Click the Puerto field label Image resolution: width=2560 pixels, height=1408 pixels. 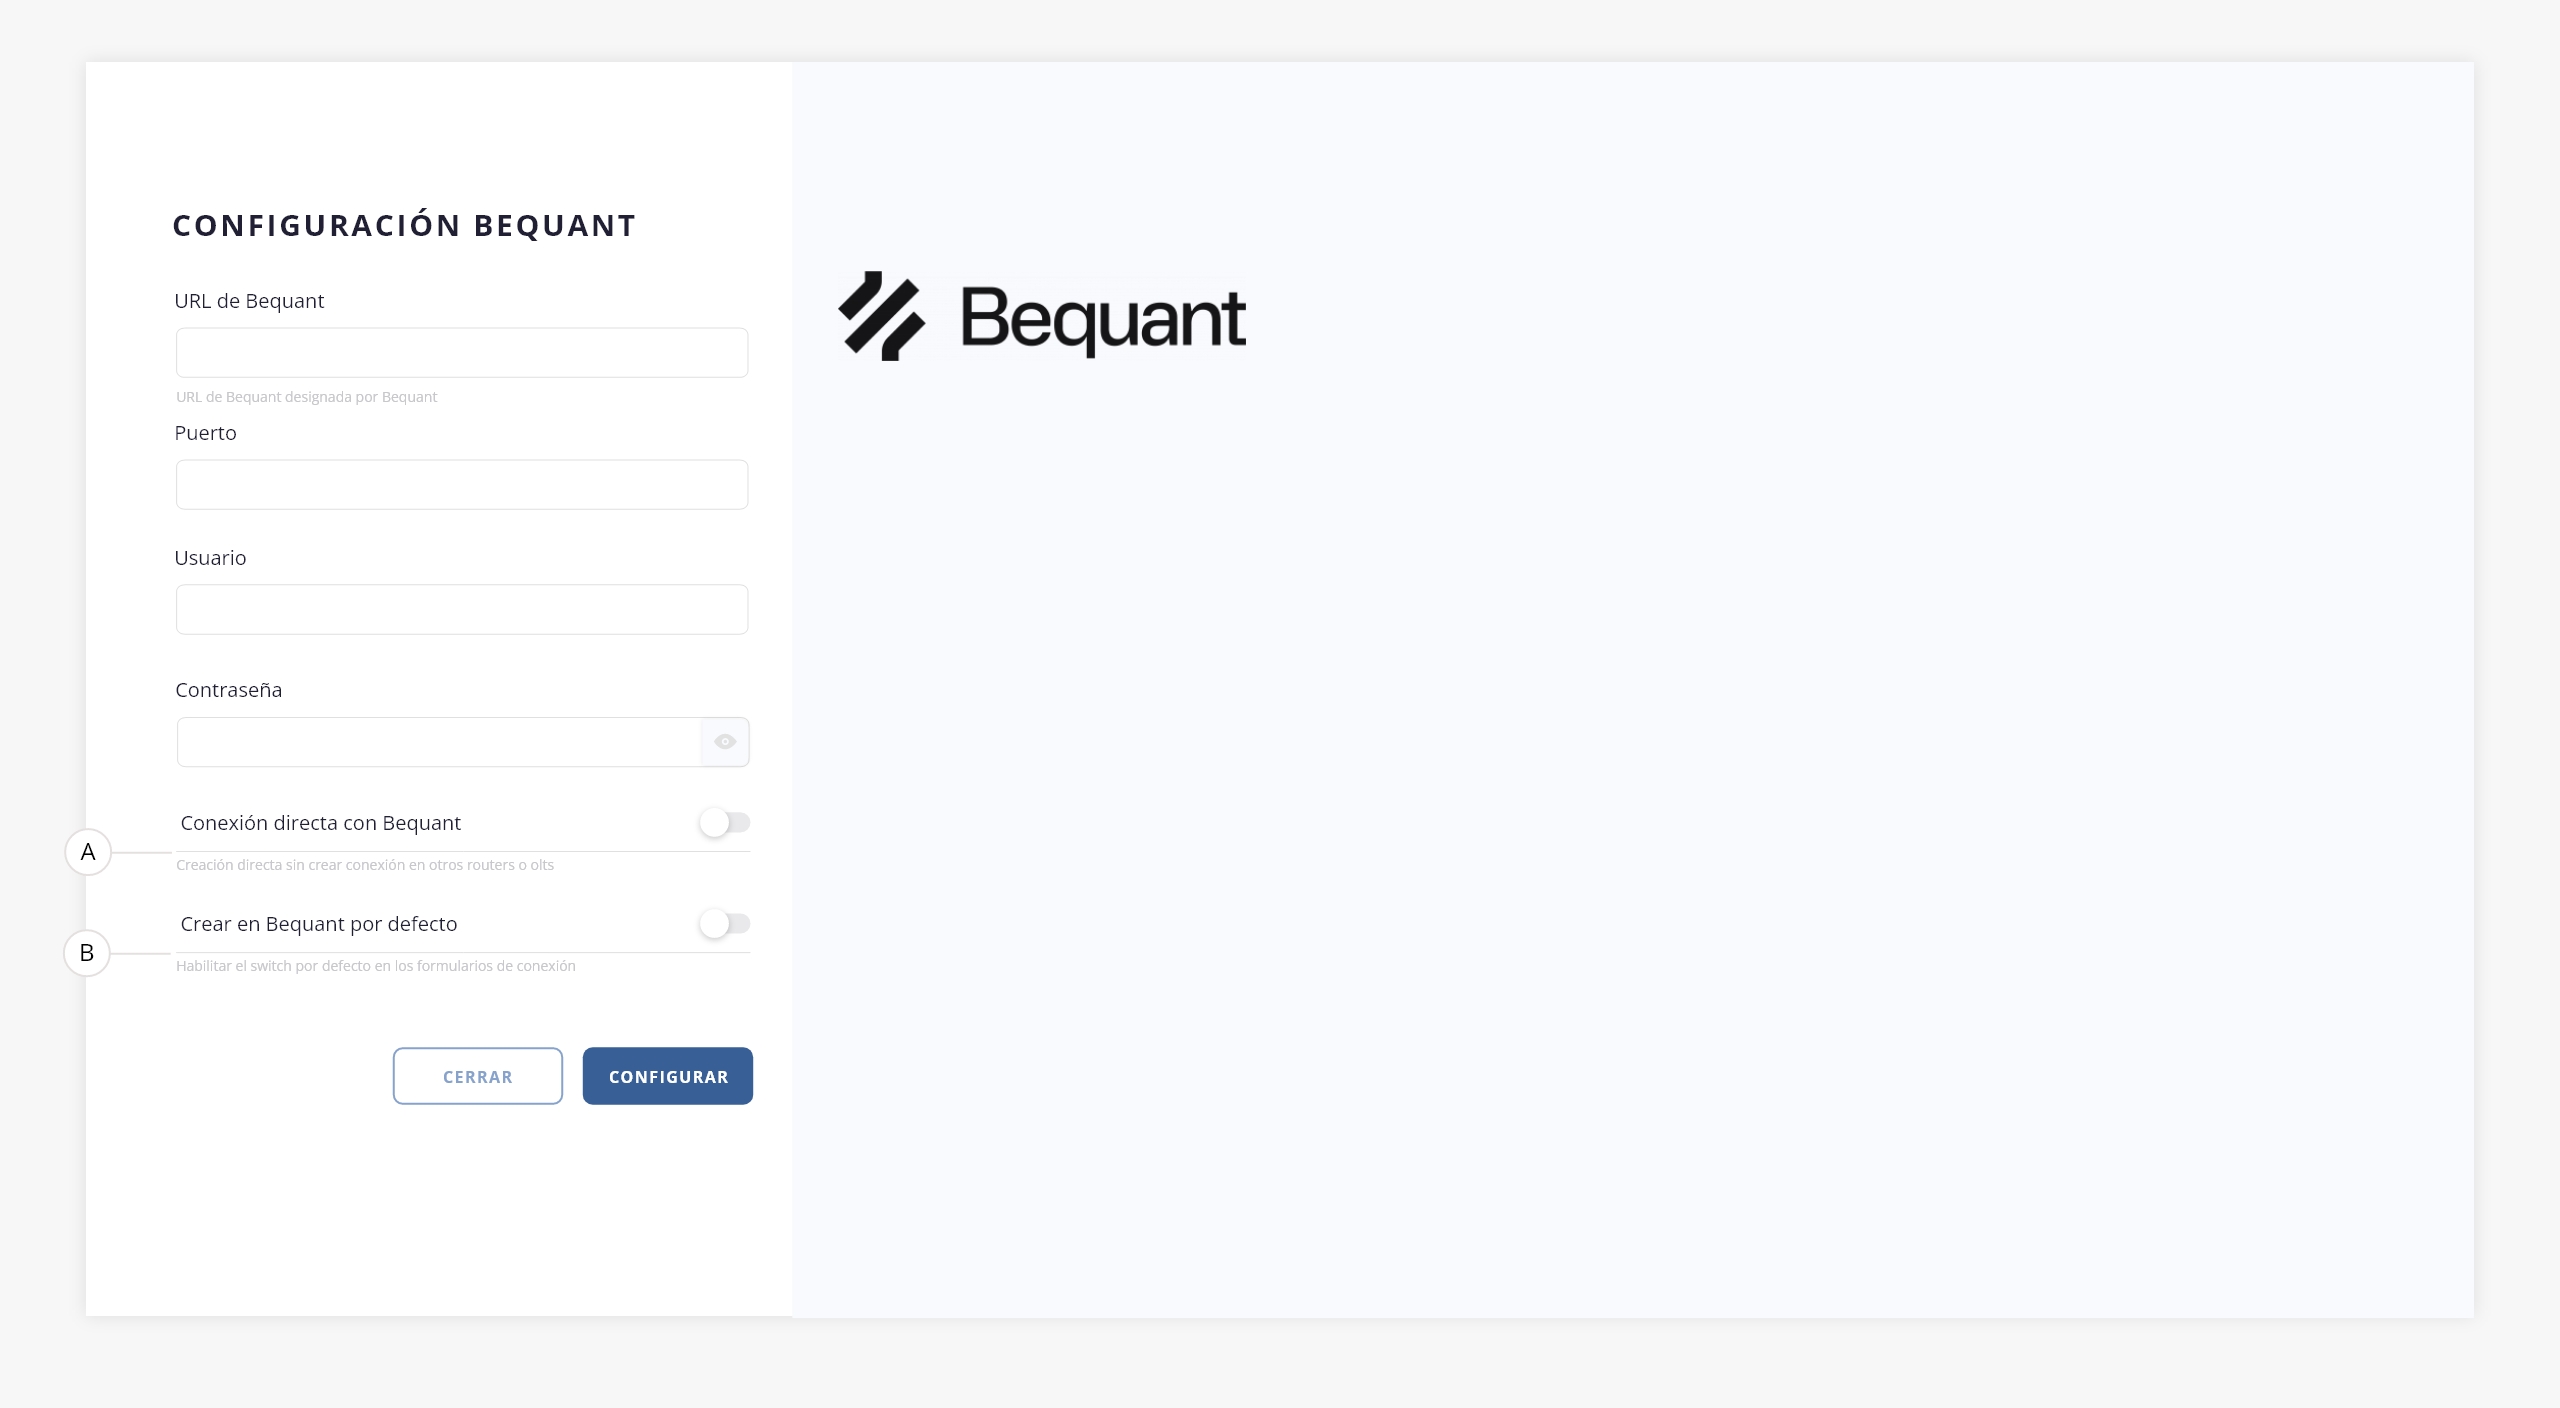tap(205, 433)
